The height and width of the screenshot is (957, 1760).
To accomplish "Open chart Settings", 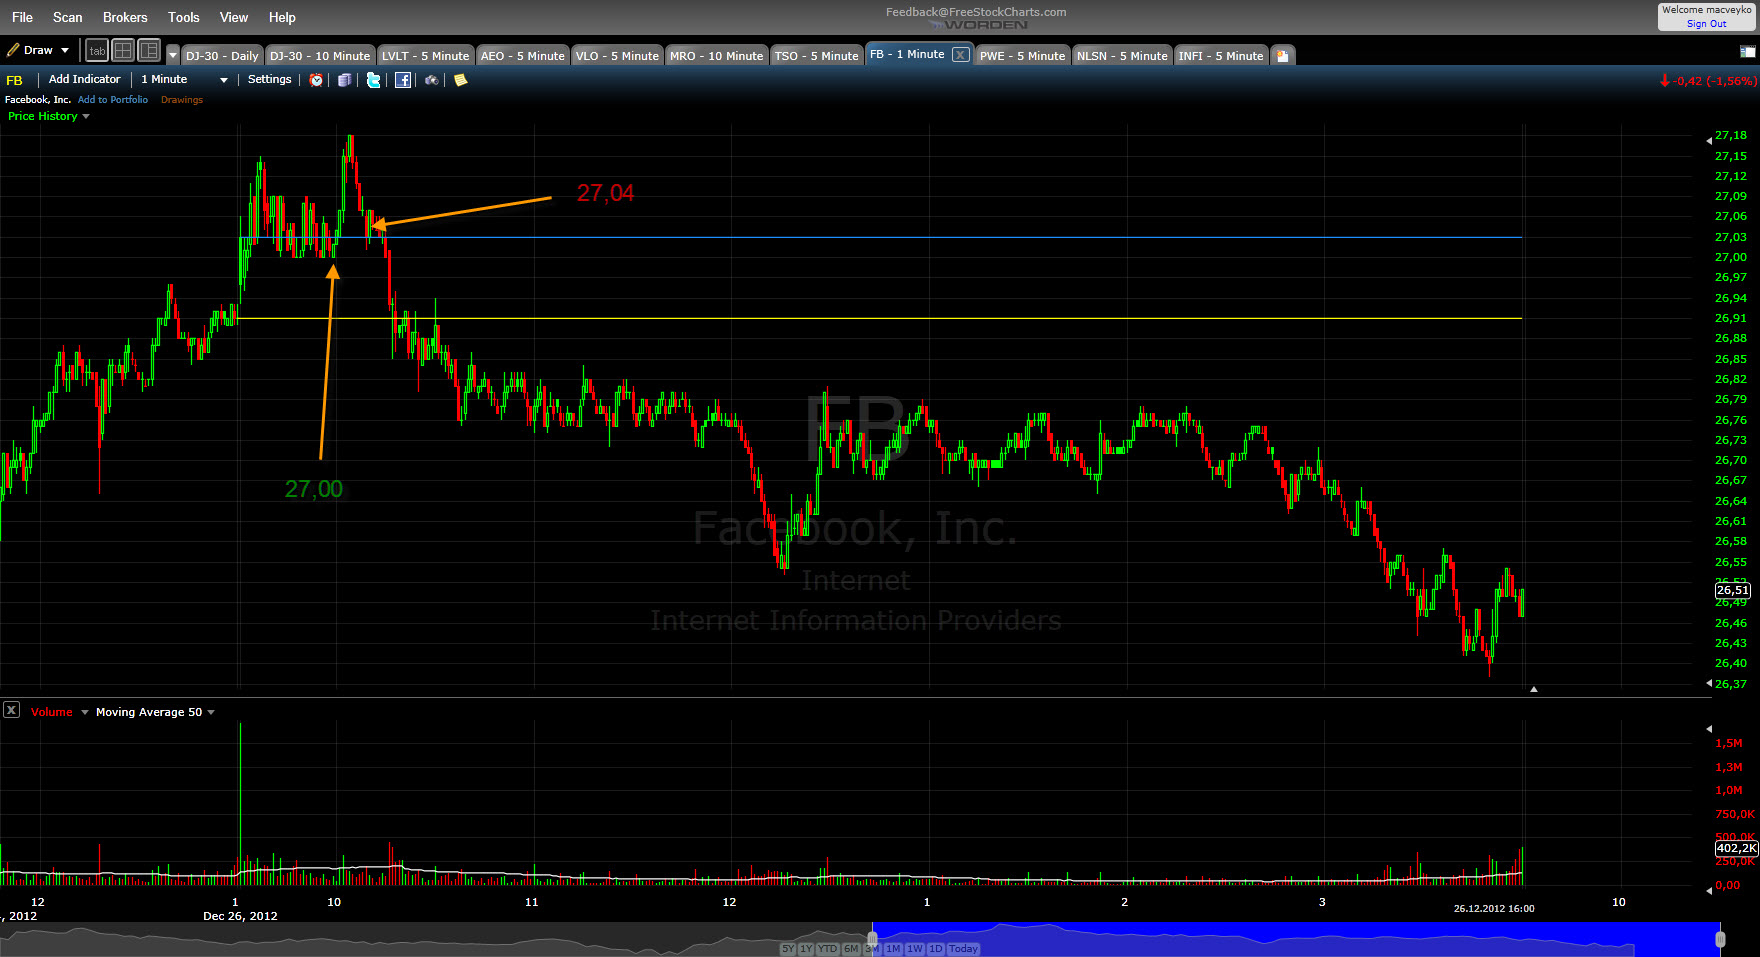I will (269, 79).
